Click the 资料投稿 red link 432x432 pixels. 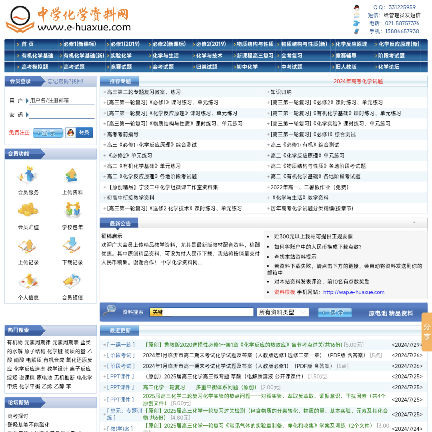point(284,292)
